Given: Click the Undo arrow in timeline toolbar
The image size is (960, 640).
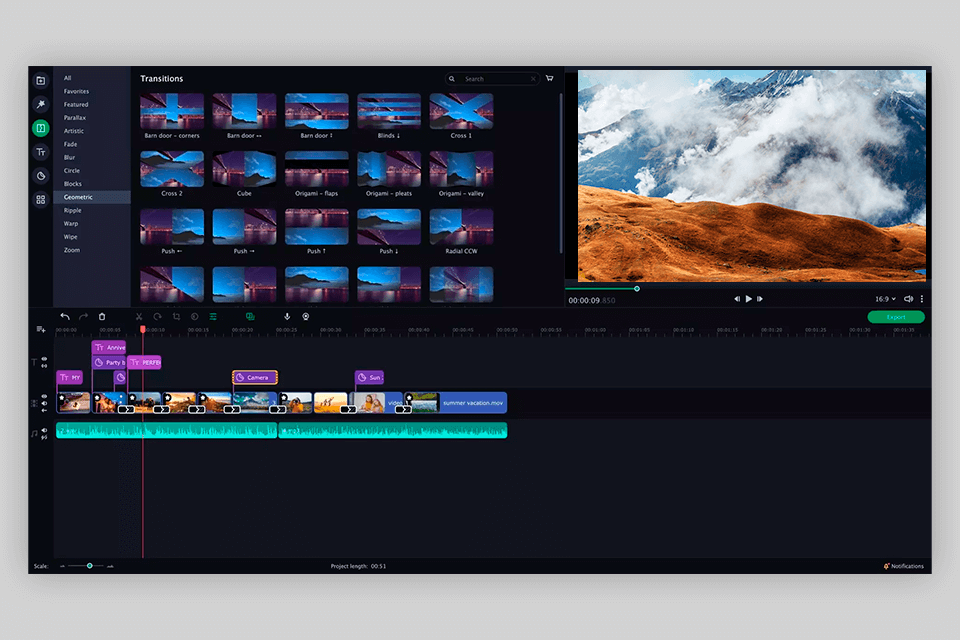Looking at the screenshot, I should click(65, 317).
